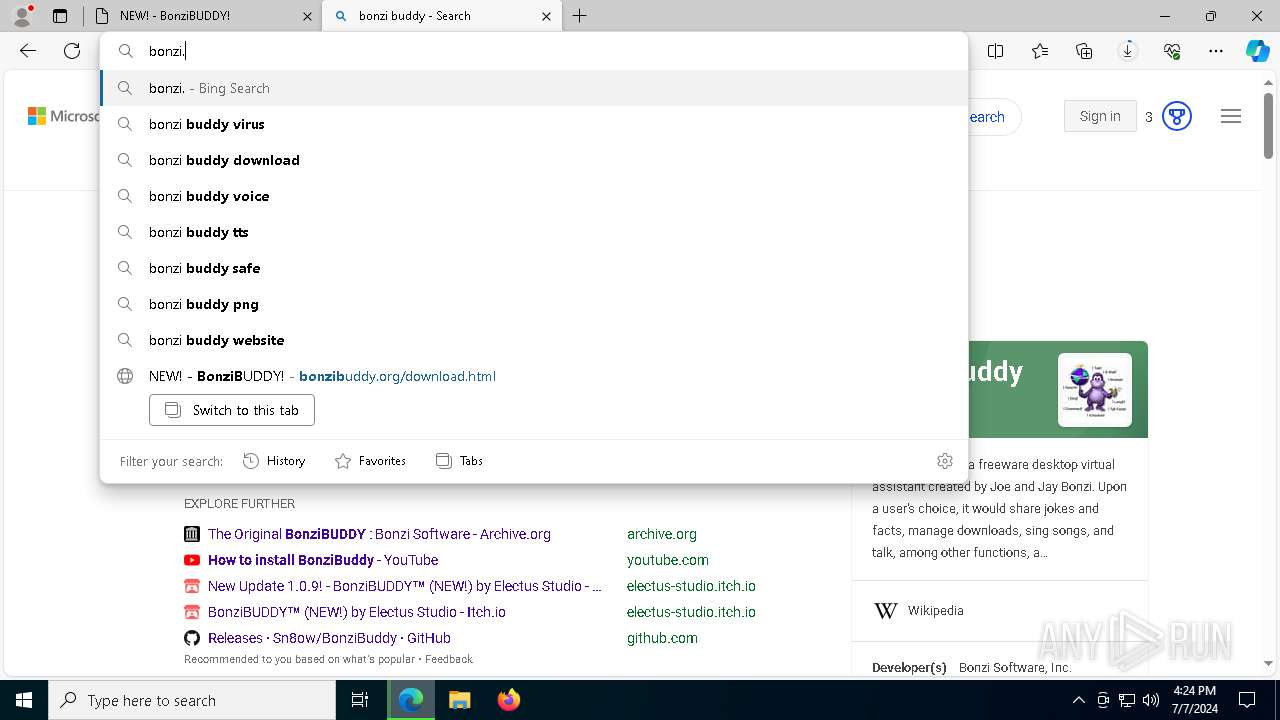Open 'Releases · Sn8ow/BonziBuddy · GitHub' link
The width and height of the screenshot is (1280, 720).
[x=329, y=638]
